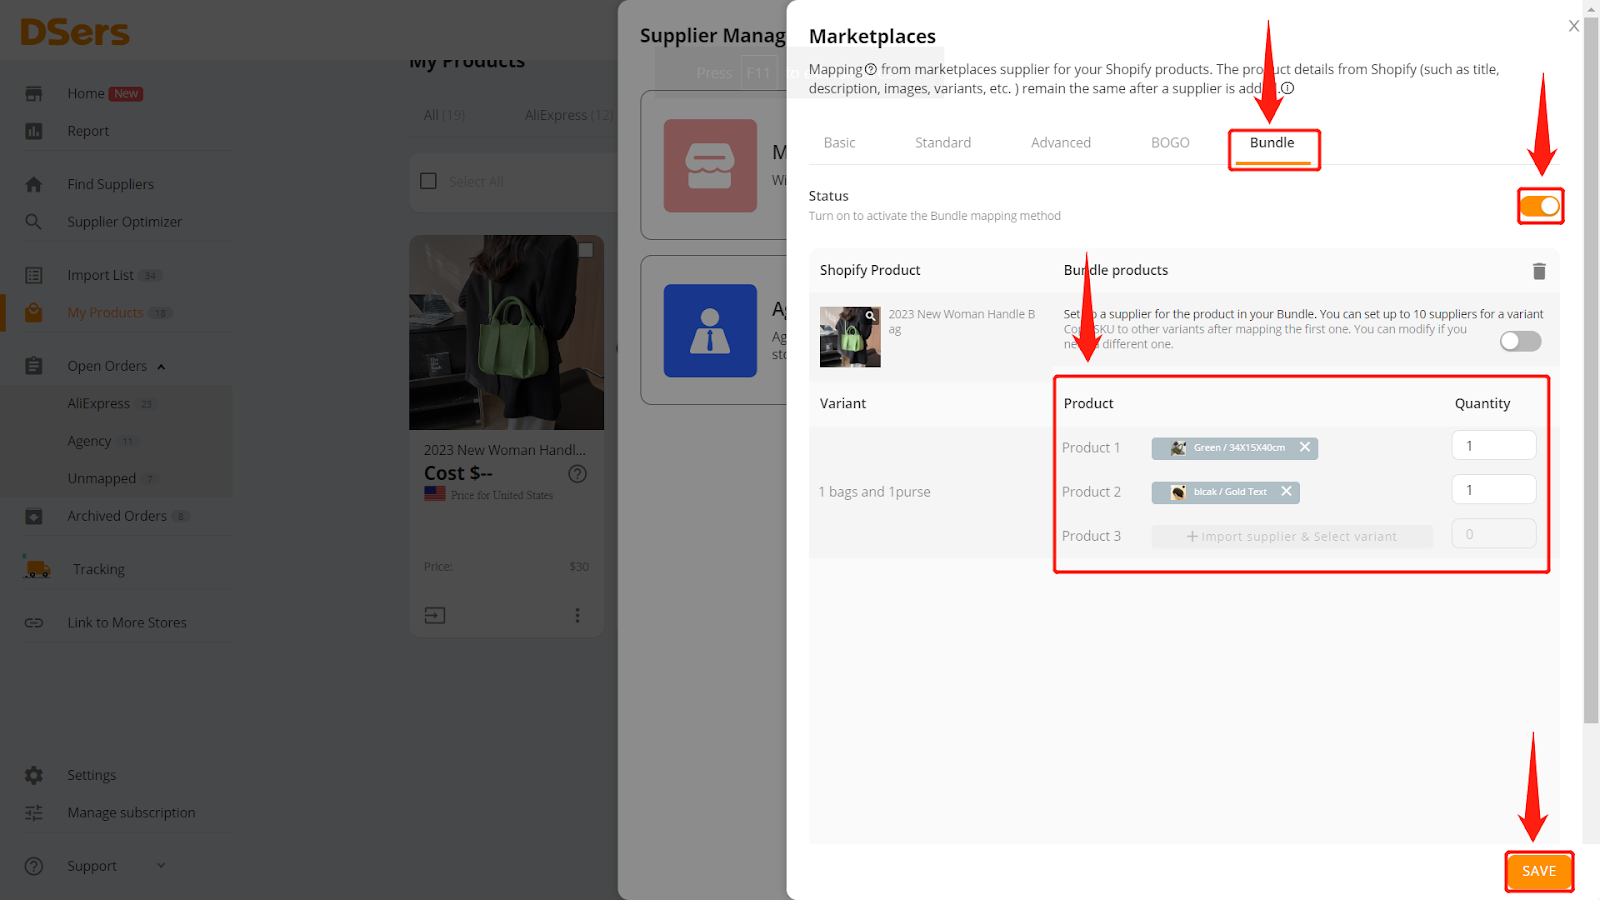Click the Mapping help question icon
Screen dimensions: 1600x900
pos(870,69)
